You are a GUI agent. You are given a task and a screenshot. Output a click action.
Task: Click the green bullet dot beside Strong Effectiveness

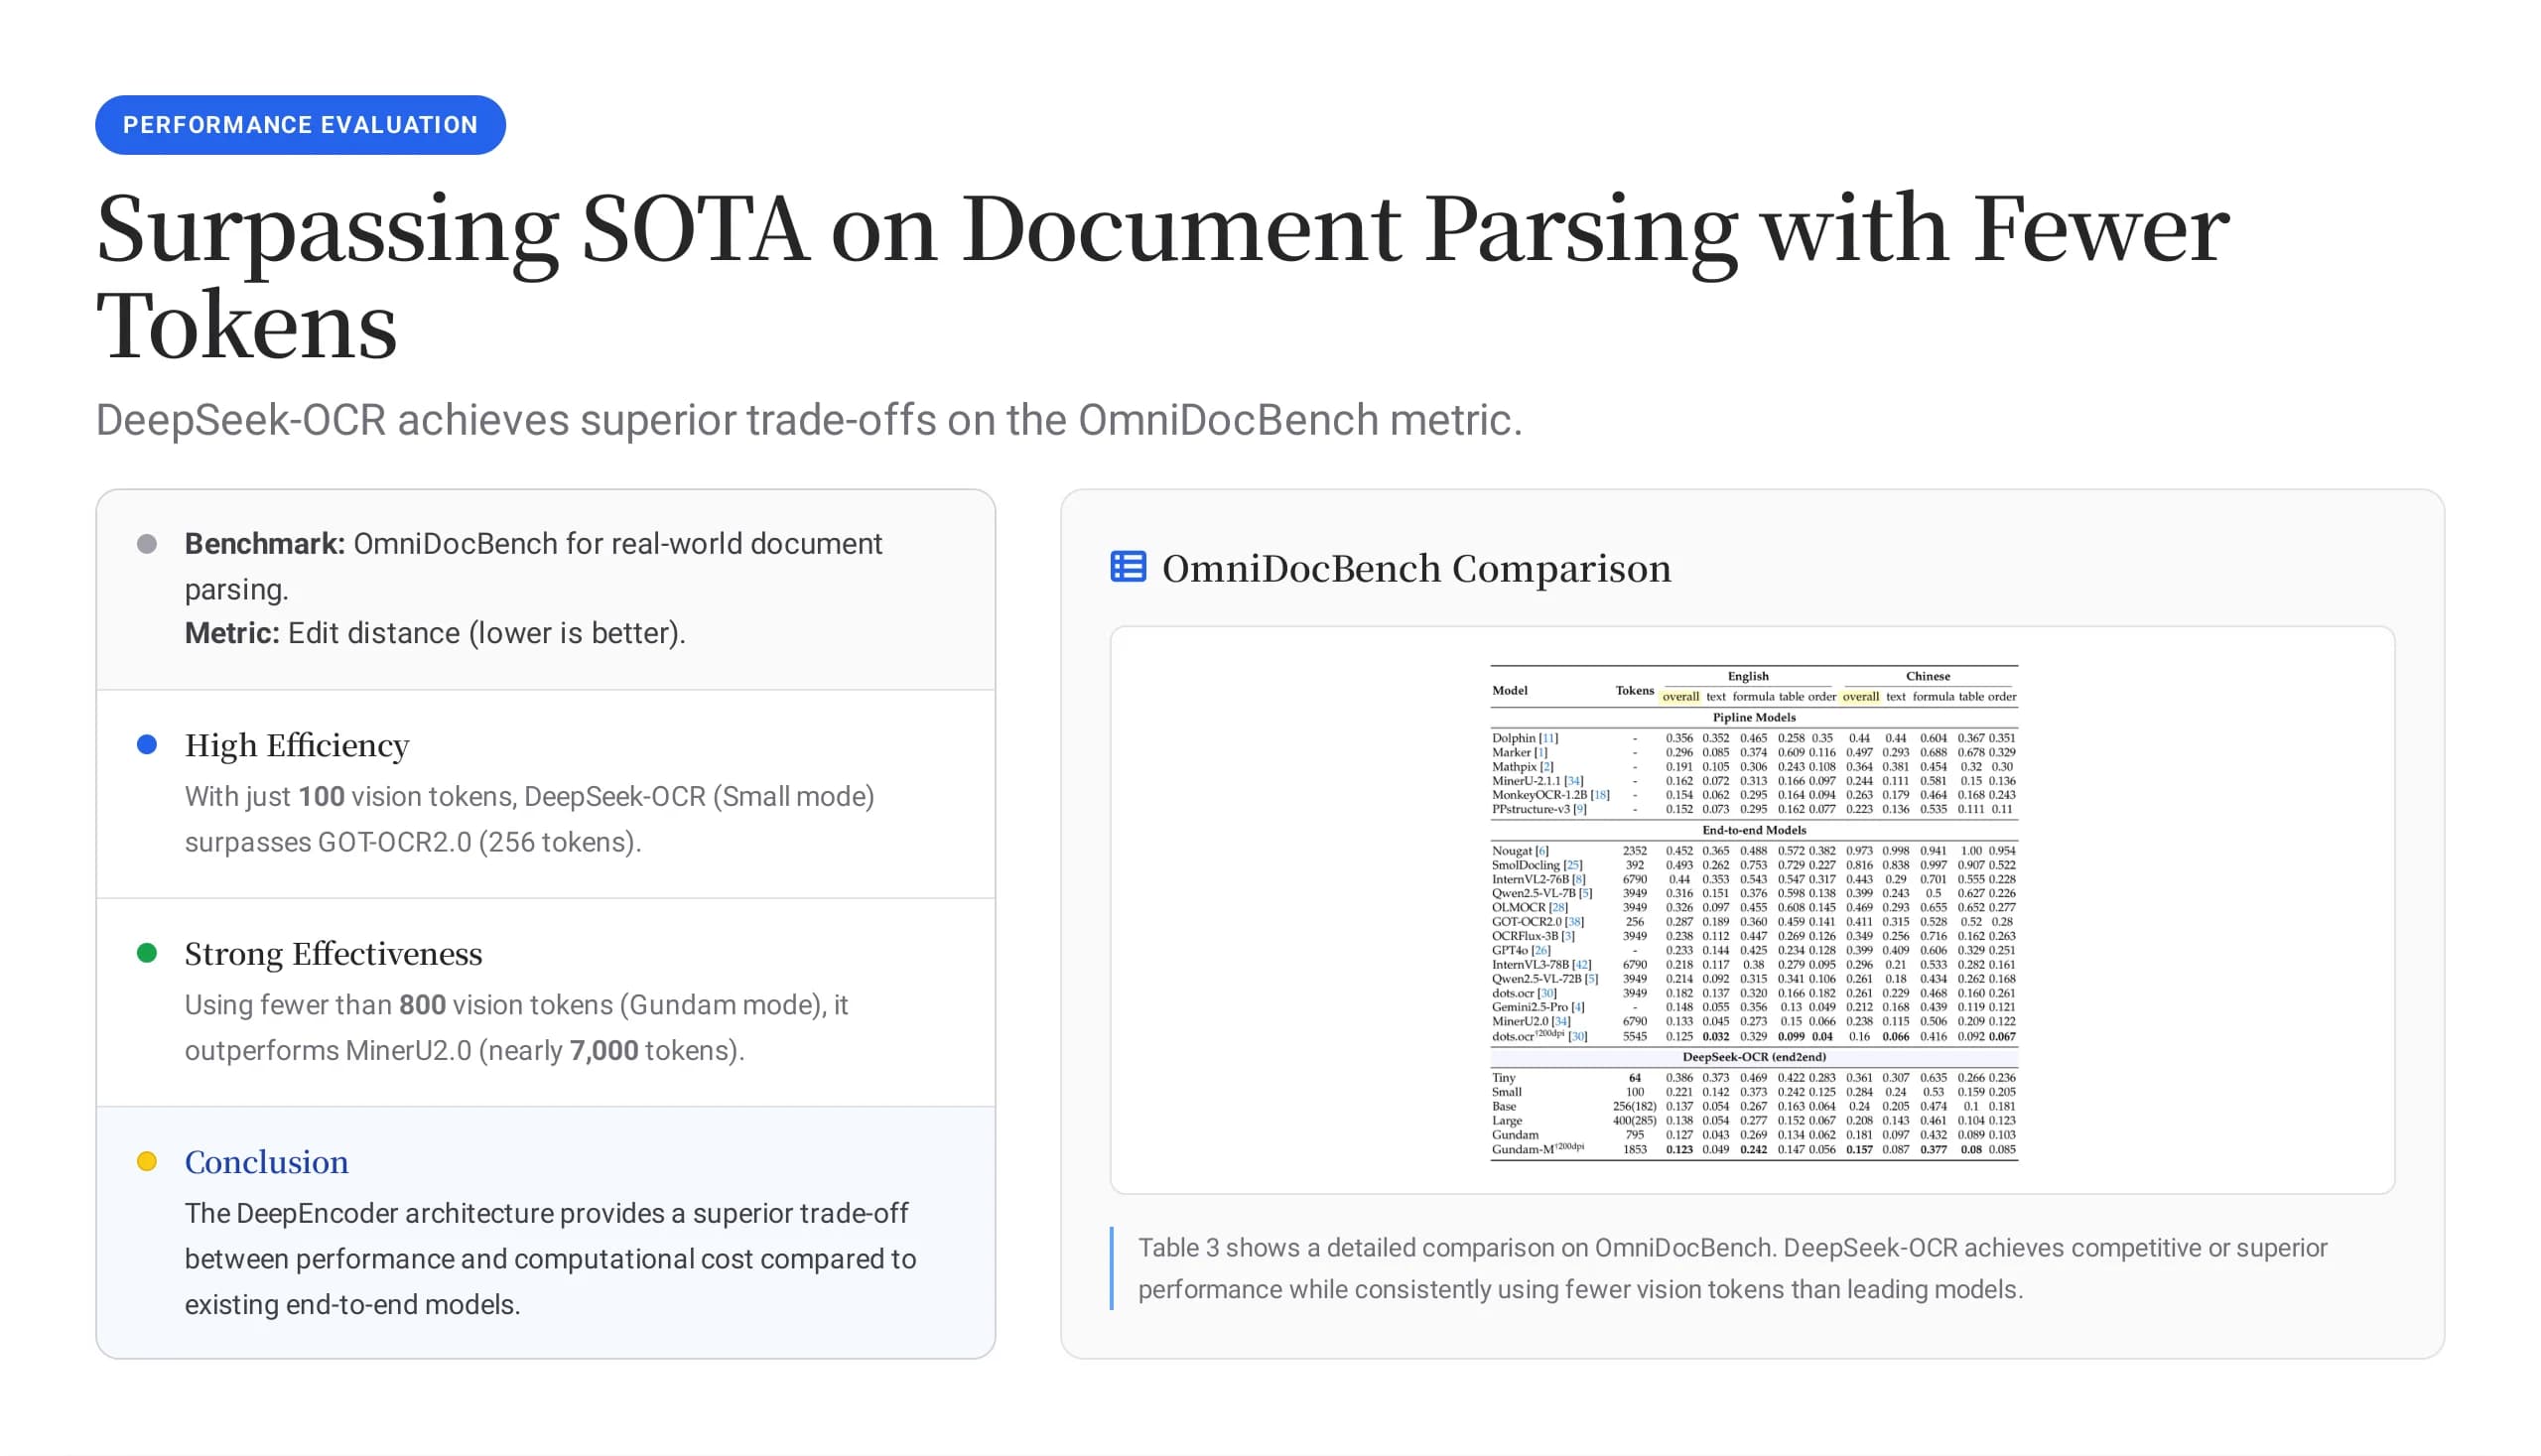pyautogui.click(x=147, y=953)
